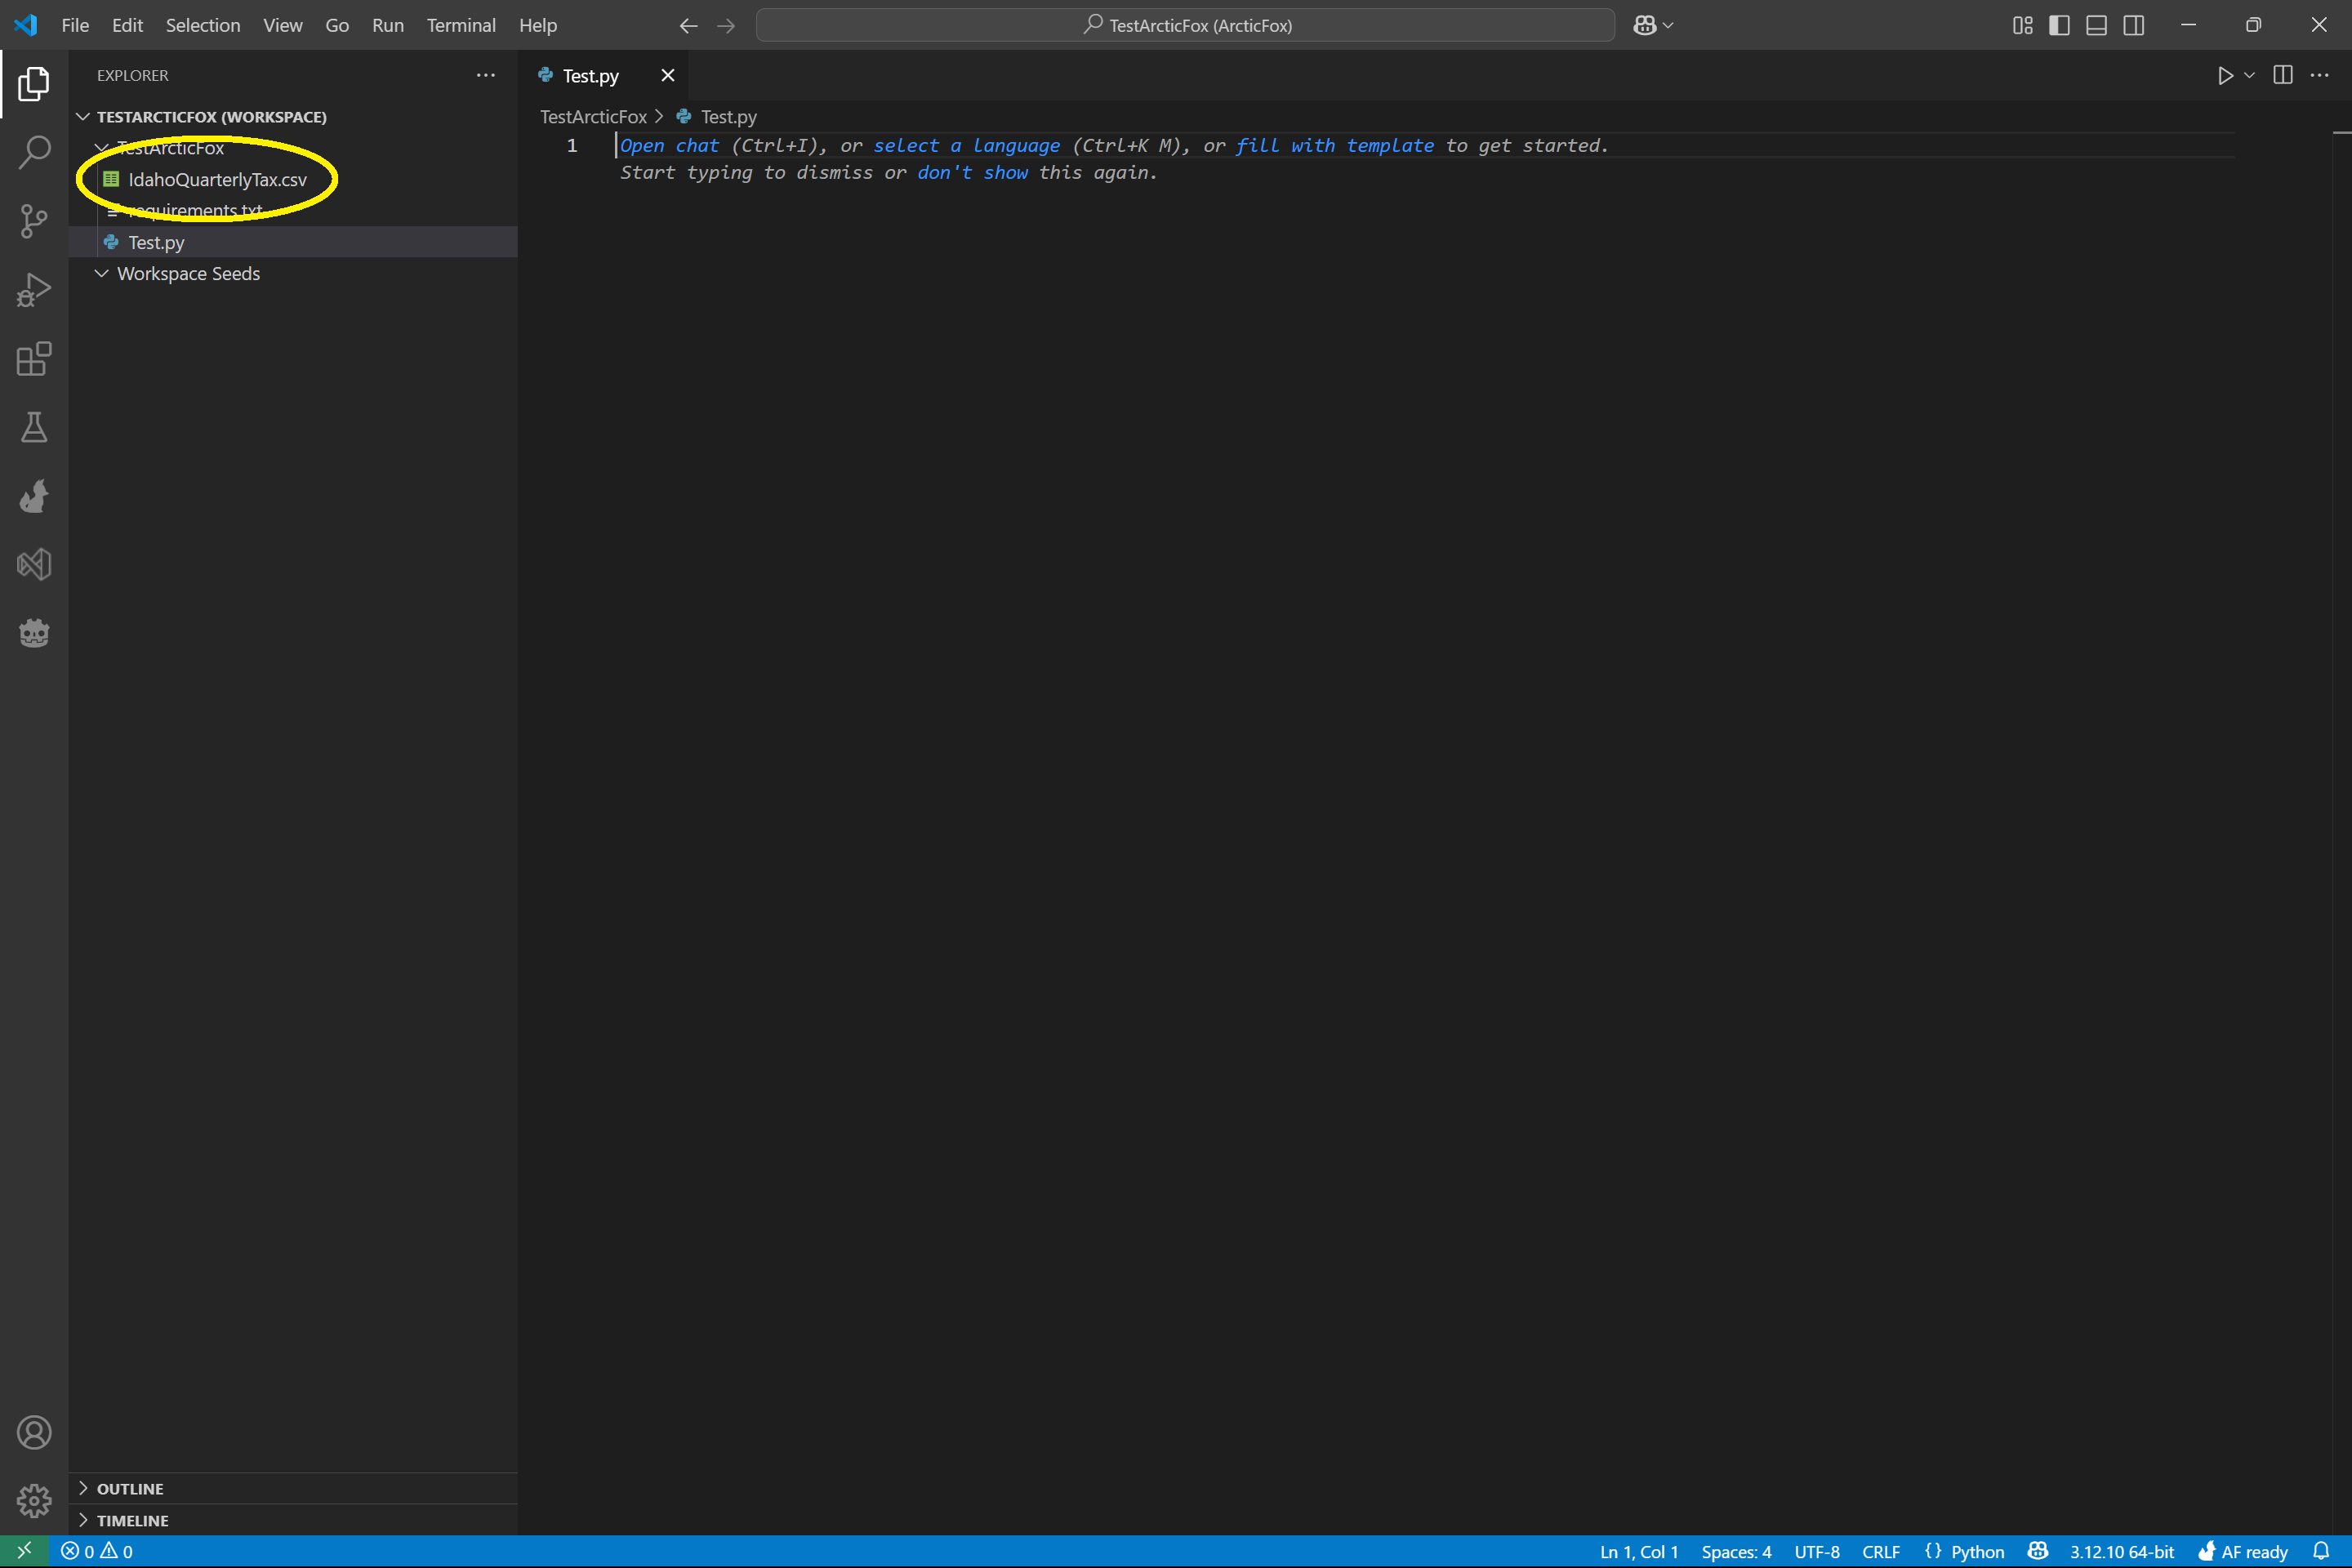Show errors and warnings problems count
The image size is (2352, 1568).
coord(97,1551)
